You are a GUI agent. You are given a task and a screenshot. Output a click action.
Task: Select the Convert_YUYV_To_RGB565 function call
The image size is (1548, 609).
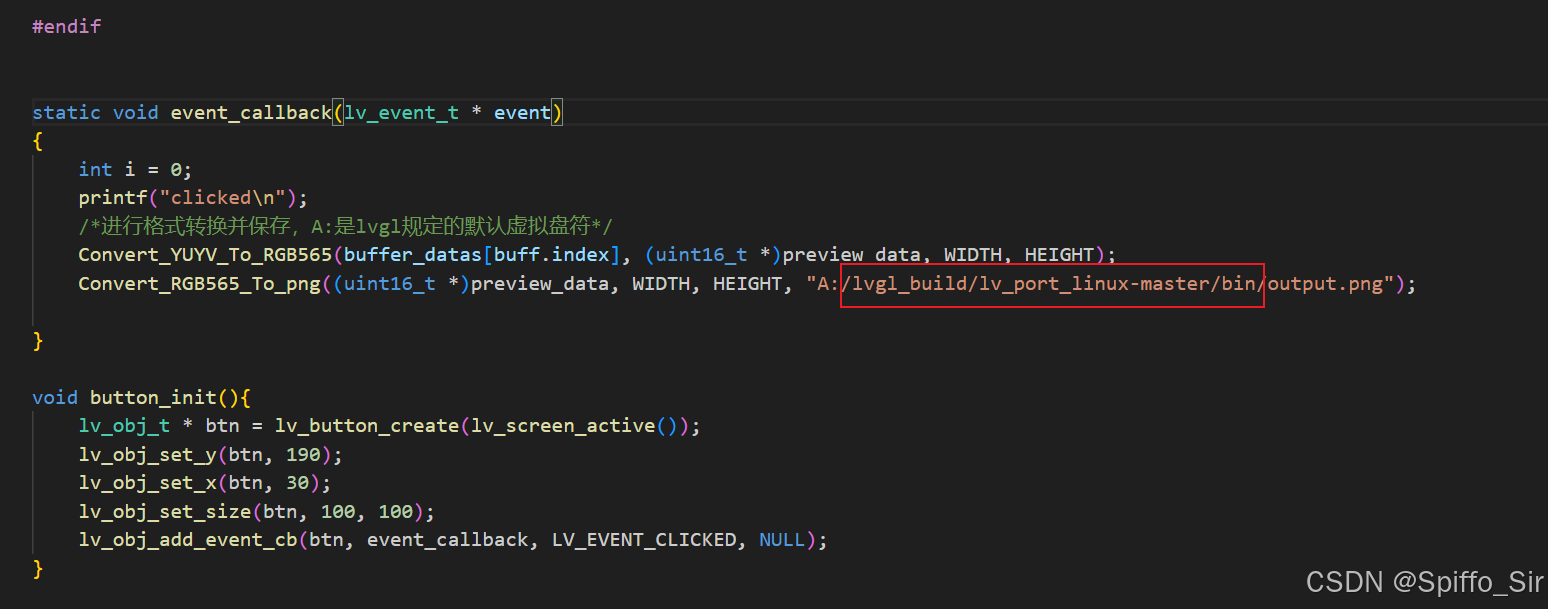[206, 255]
